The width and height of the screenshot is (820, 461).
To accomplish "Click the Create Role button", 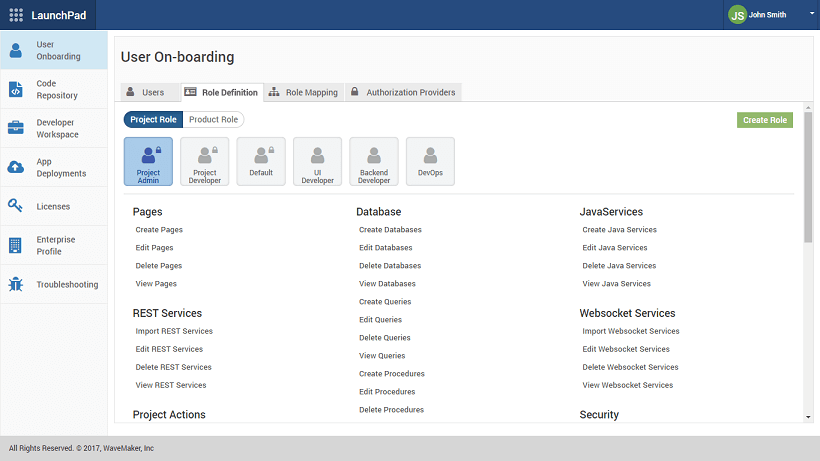I will coord(764,120).
